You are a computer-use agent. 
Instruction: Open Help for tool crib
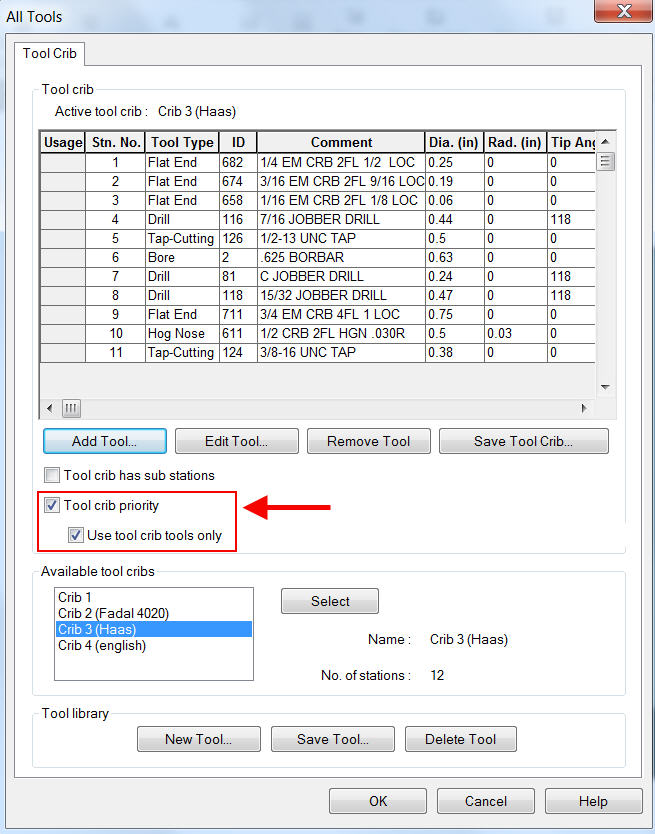coord(593,801)
